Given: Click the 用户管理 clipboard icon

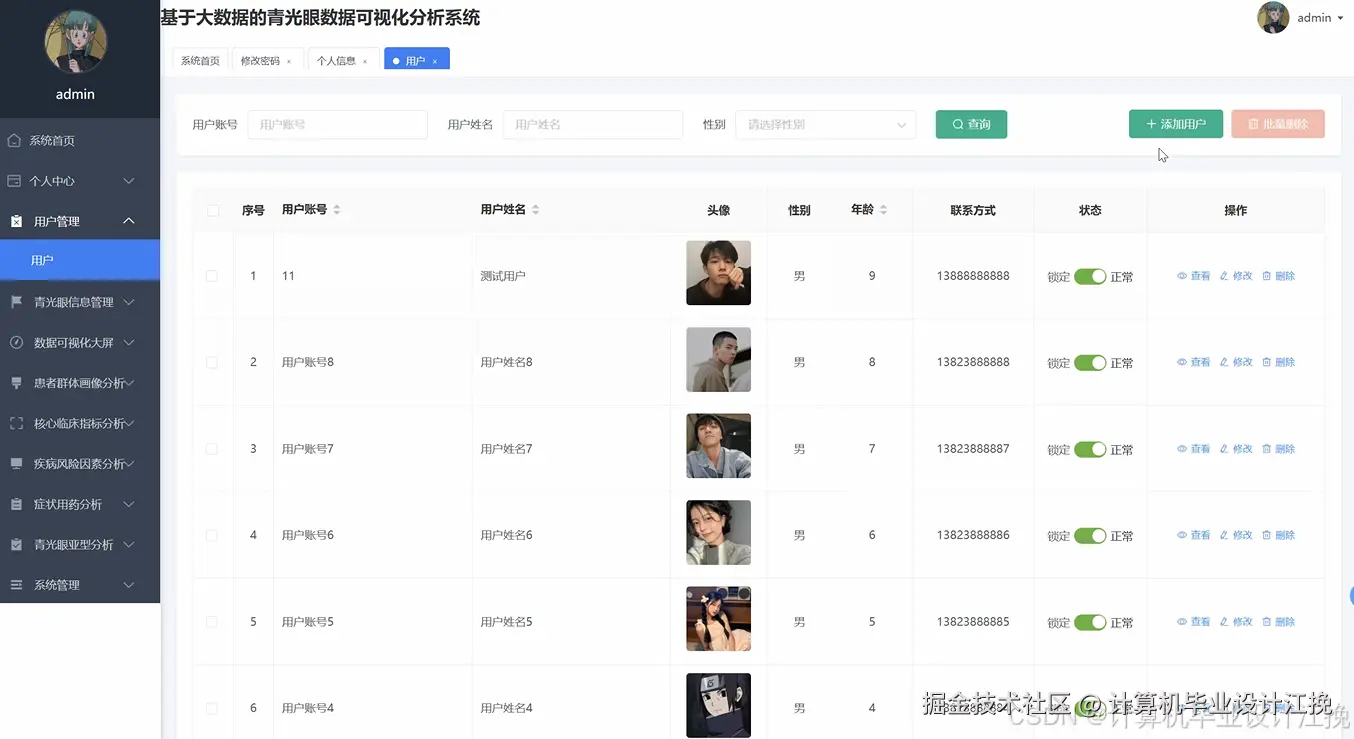Looking at the screenshot, I should pos(16,221).
